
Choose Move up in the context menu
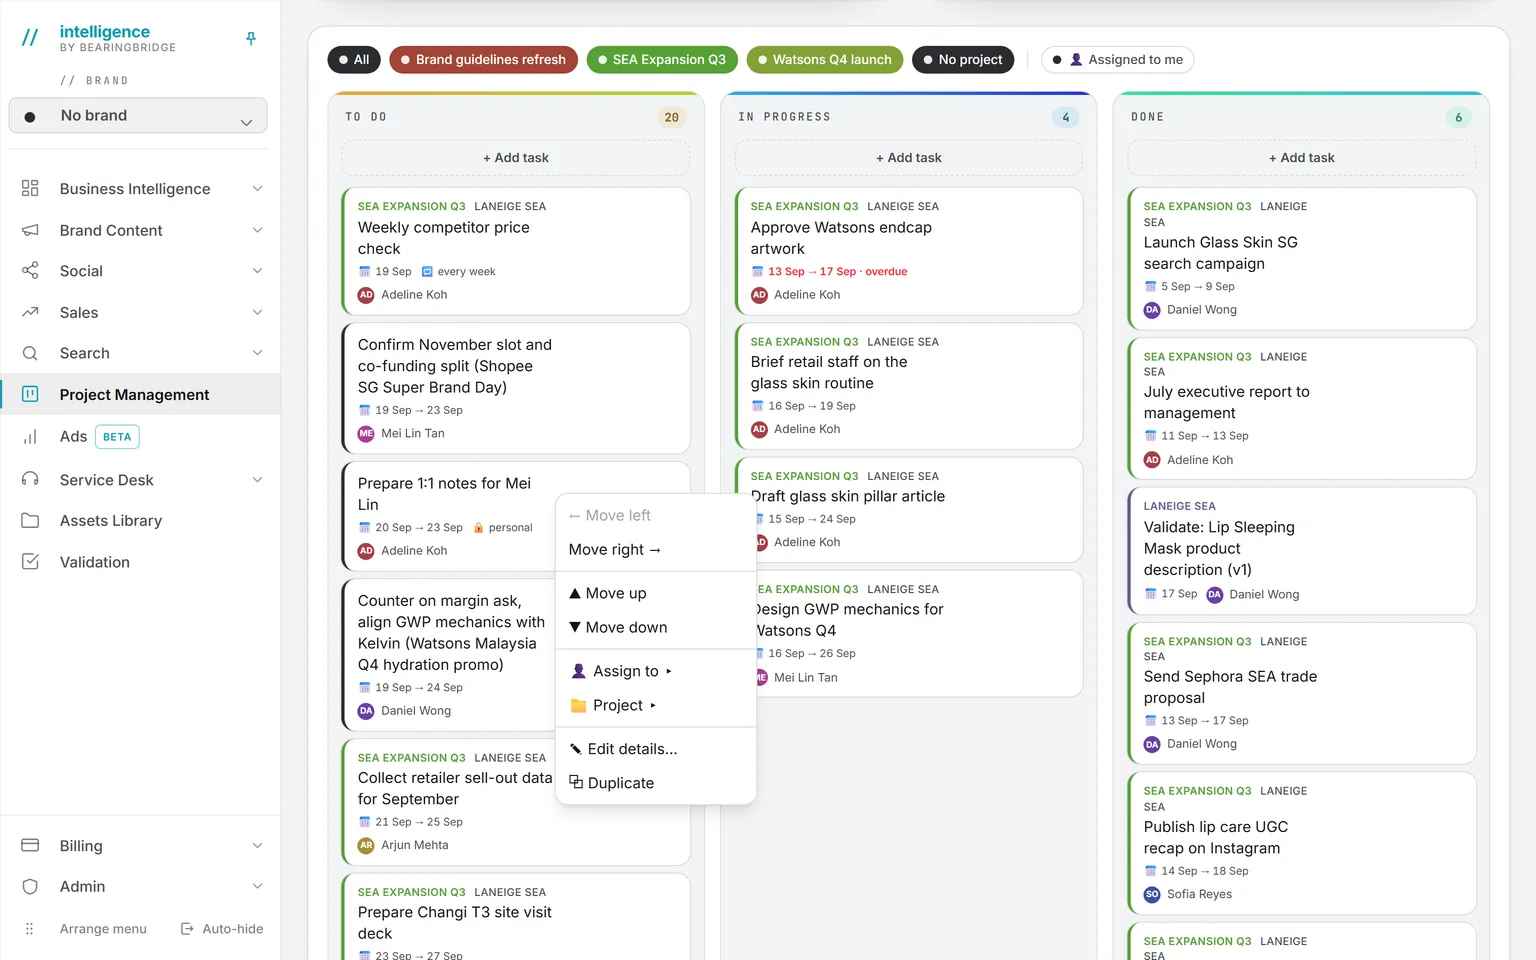coord(656,593)
